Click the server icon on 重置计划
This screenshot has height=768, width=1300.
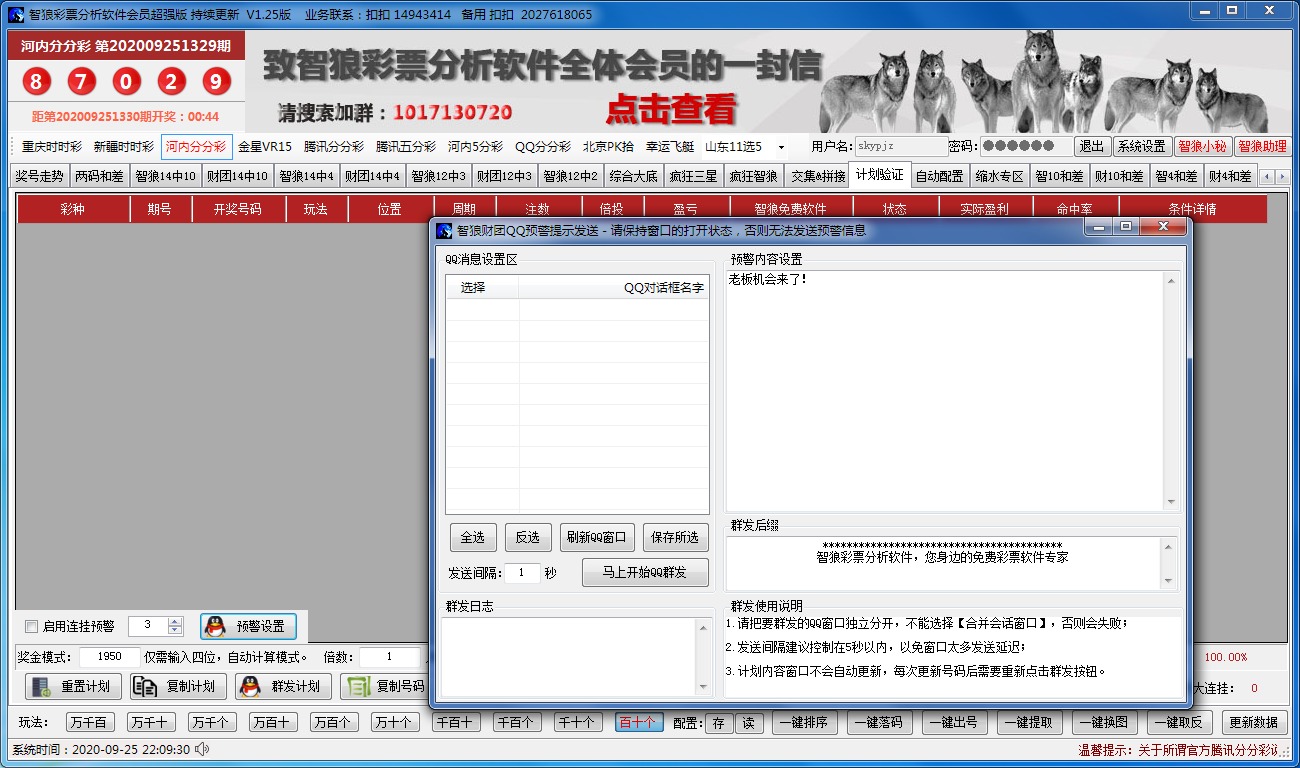(40, 687)
